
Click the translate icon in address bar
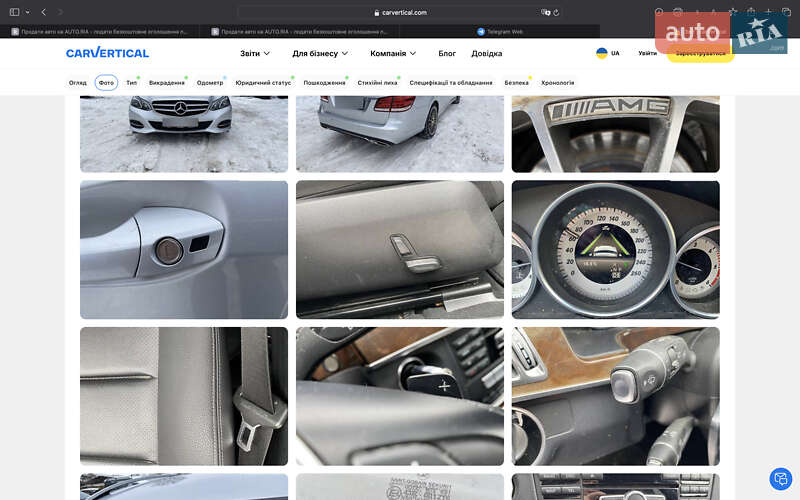(x=546, y=12)
